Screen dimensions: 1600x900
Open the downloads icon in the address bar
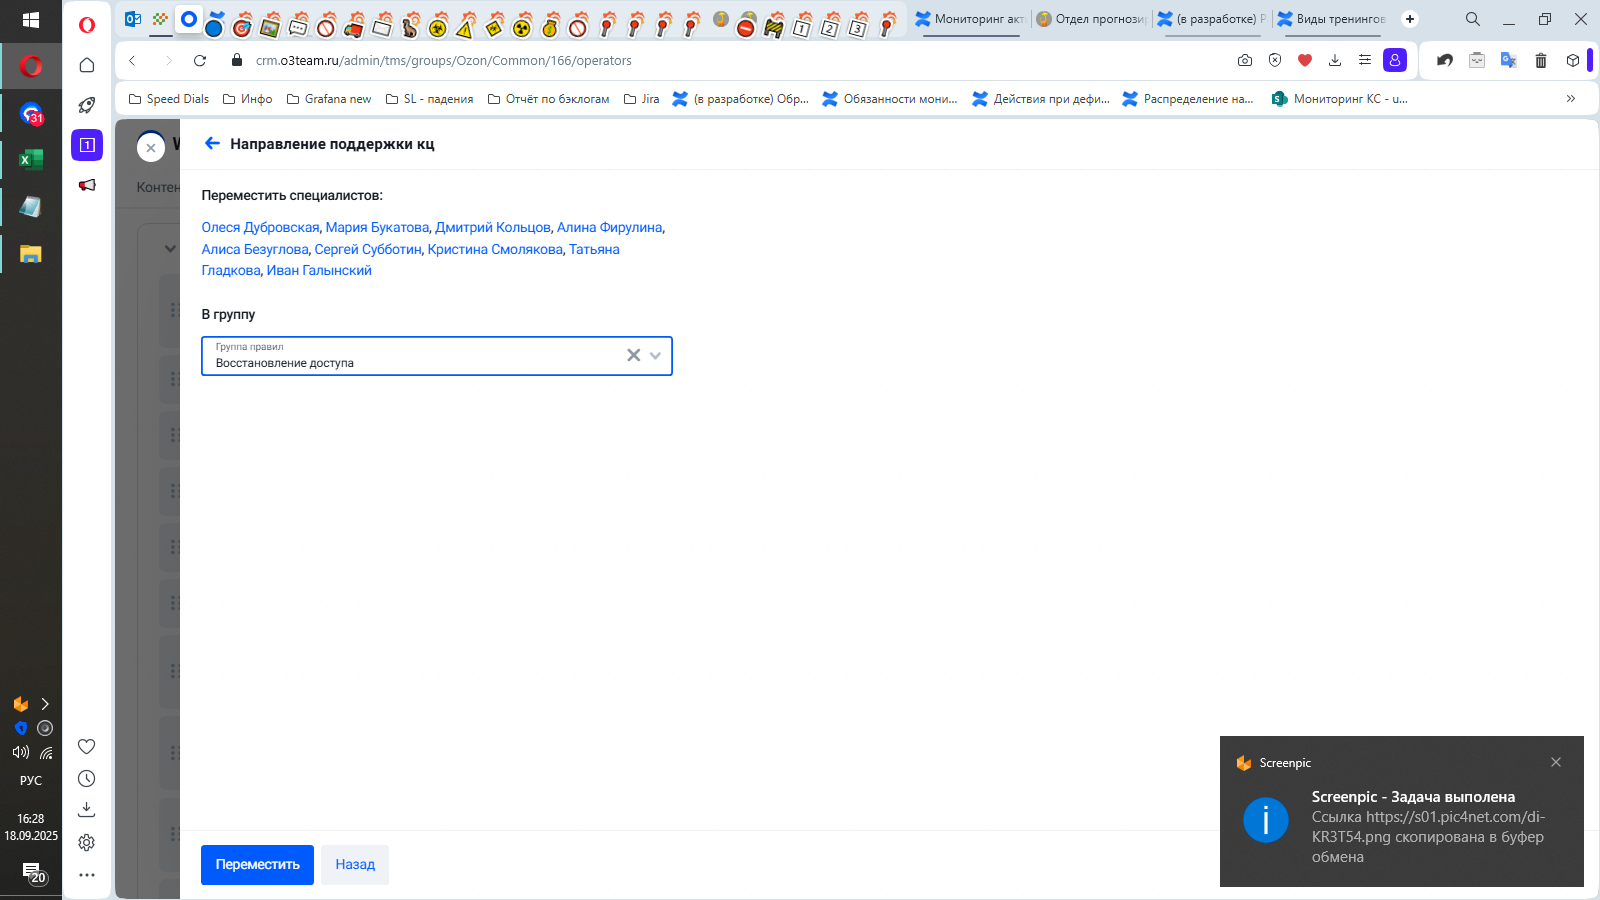1335,61
